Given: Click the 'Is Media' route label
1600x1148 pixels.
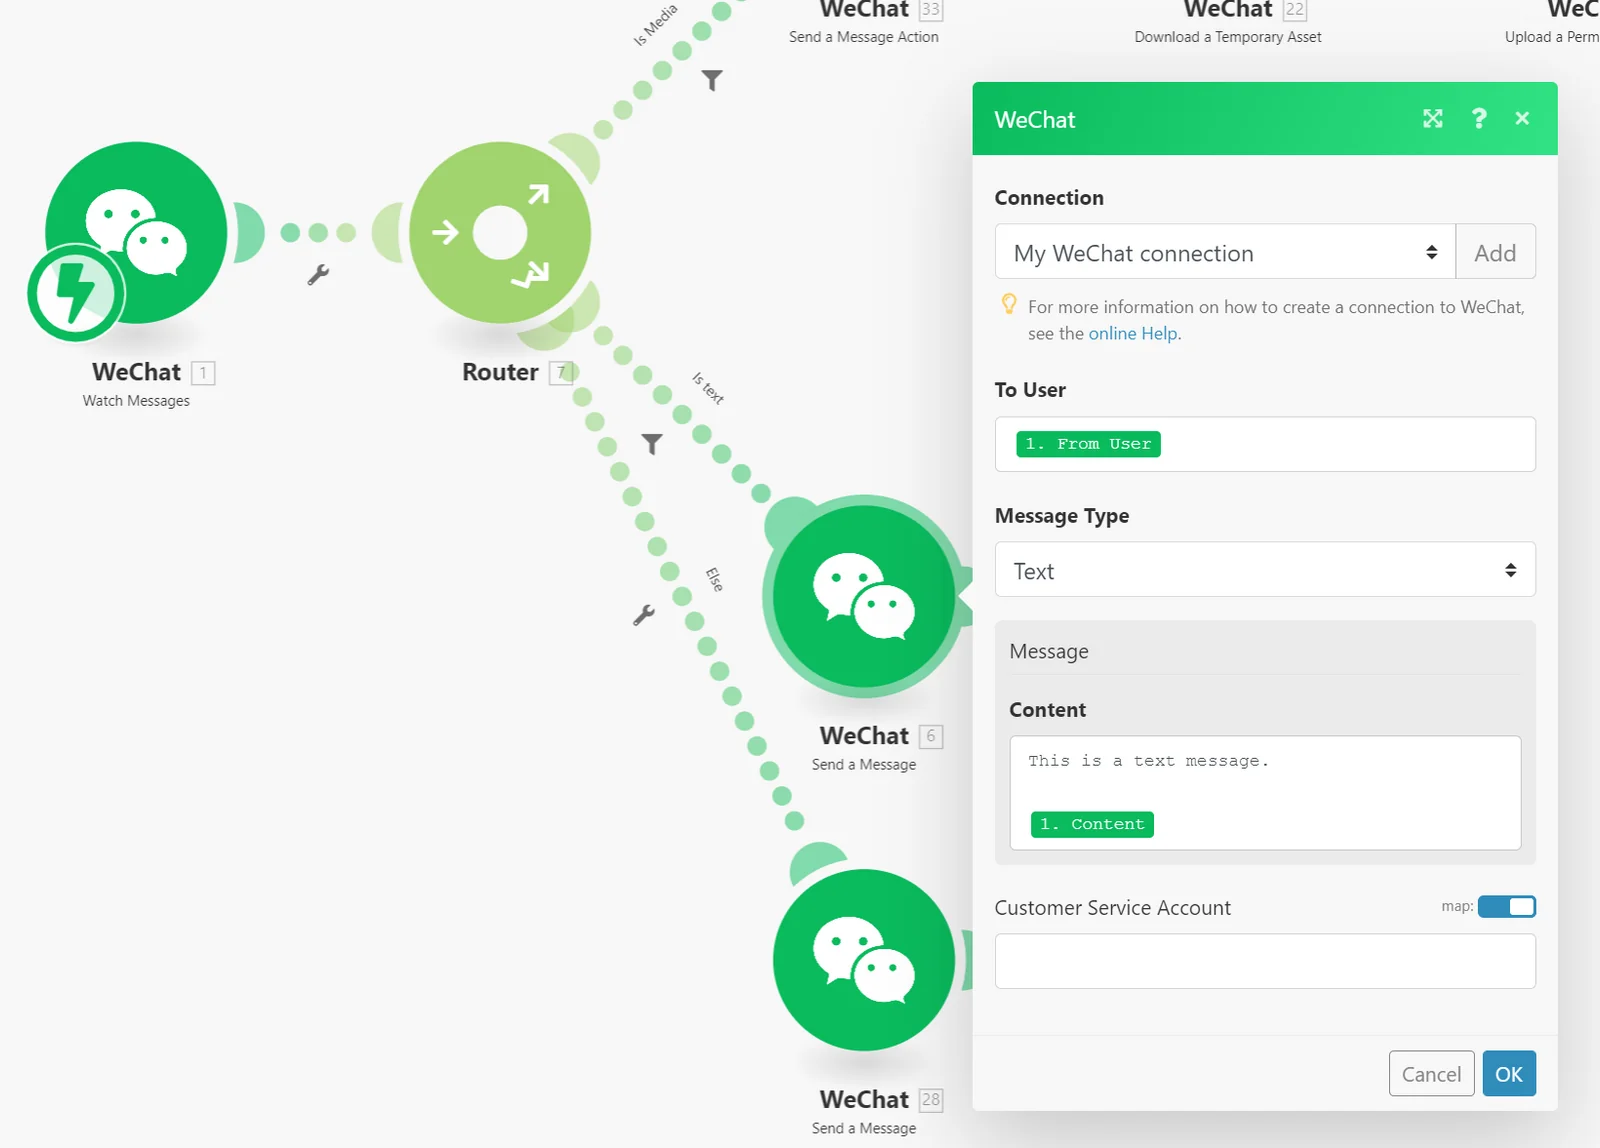Looking at the screenshot, I should (655, 25).
